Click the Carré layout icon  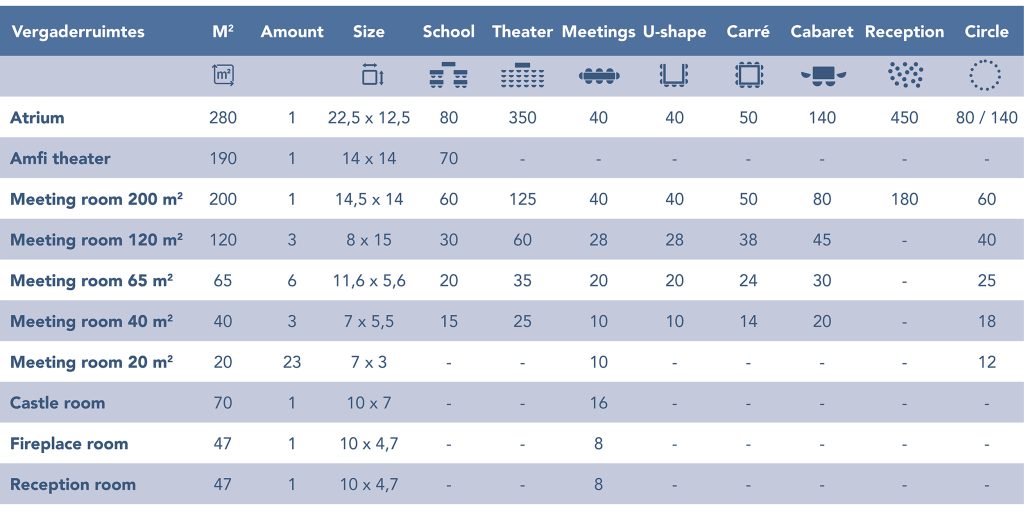coord(748,75)
